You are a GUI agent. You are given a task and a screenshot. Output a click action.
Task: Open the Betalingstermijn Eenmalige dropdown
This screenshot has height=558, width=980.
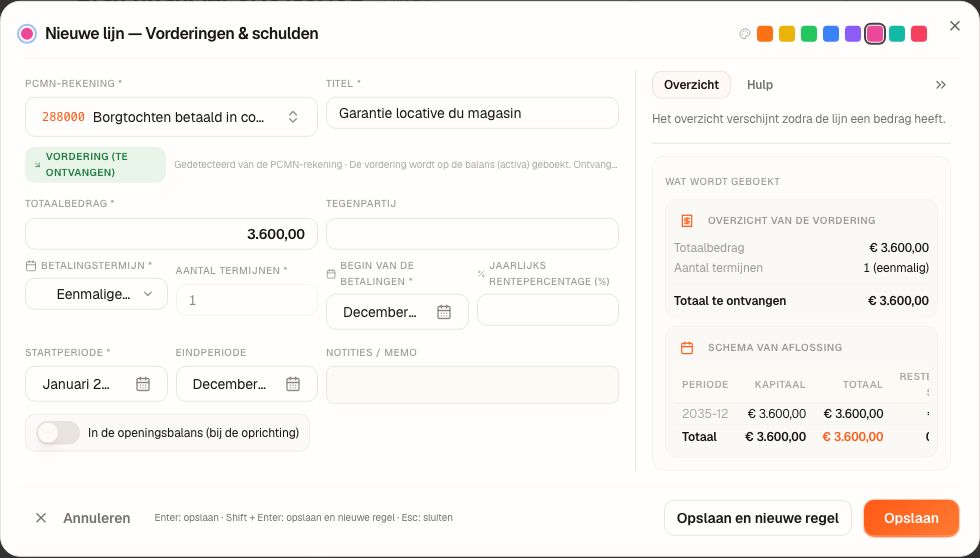(96, 294)
